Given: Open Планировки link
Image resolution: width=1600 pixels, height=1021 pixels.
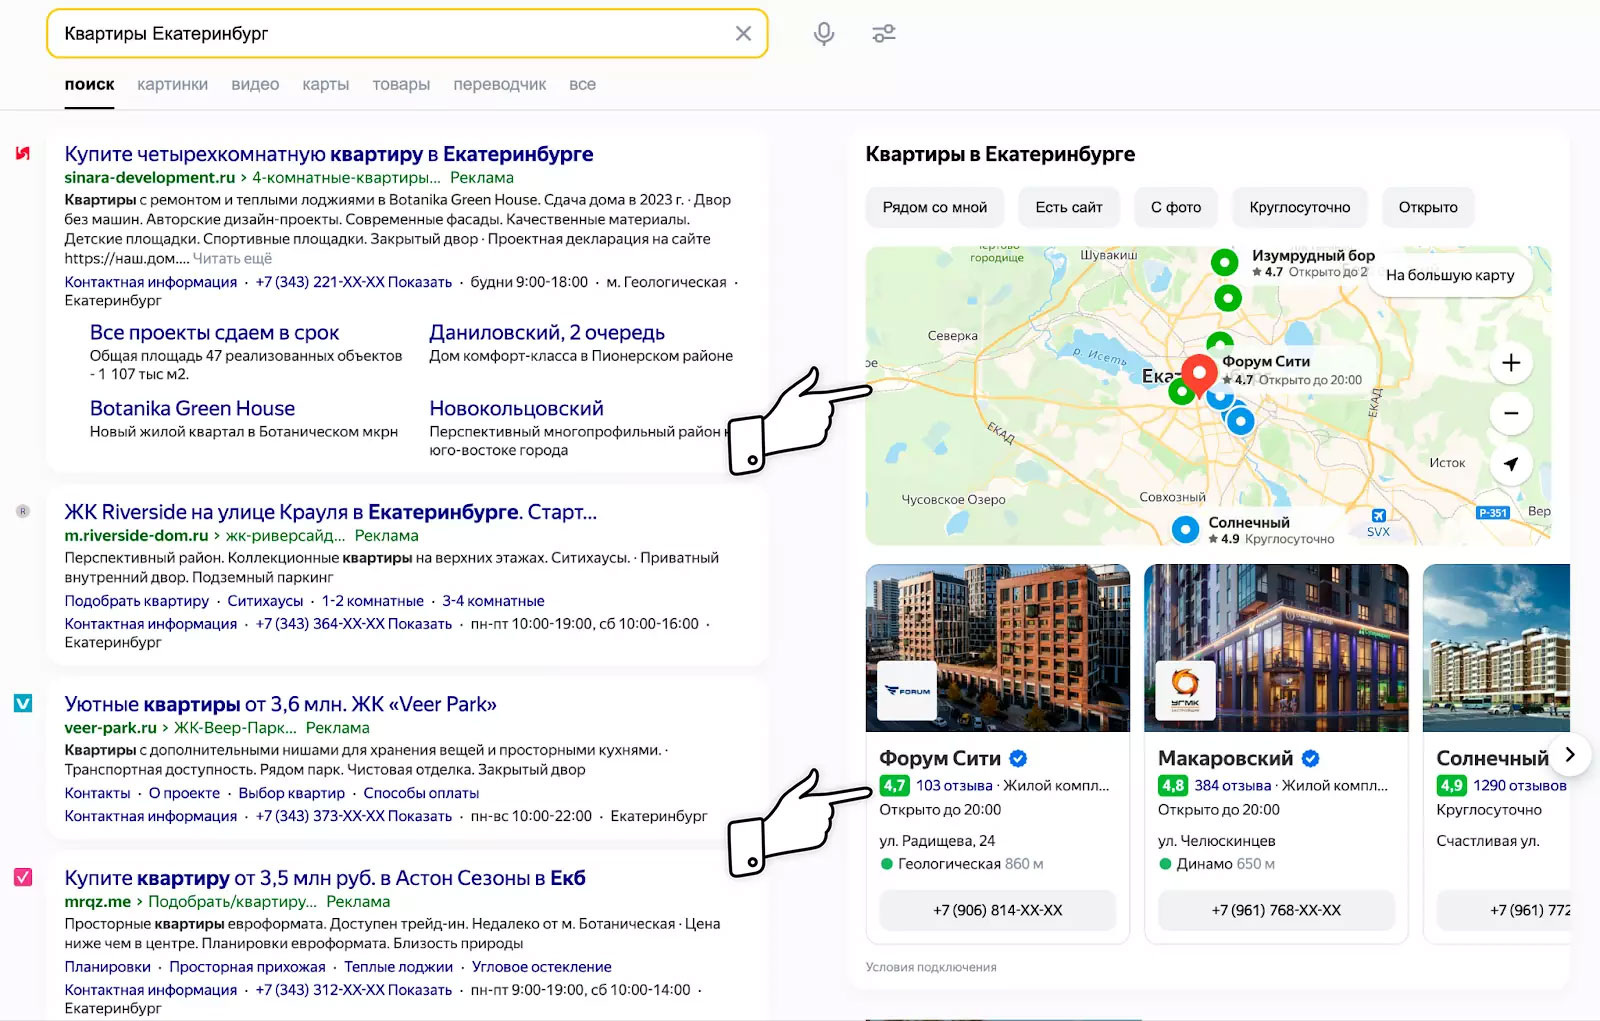Looking at the screenshot, I should (107, 967).
